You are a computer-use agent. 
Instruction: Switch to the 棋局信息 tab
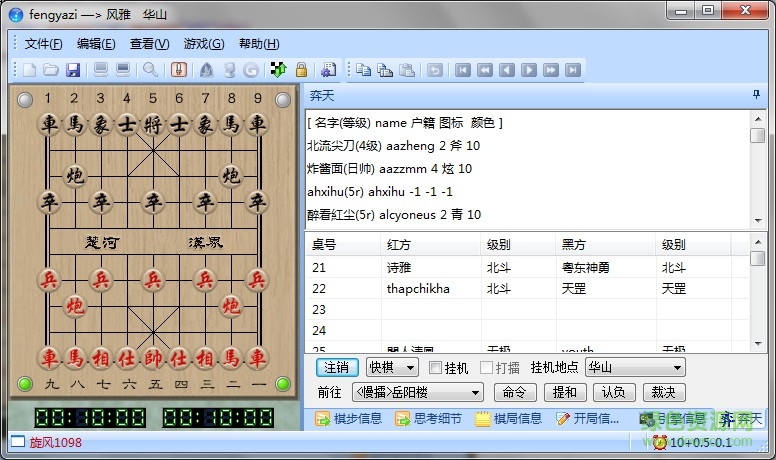pos(508,419)
